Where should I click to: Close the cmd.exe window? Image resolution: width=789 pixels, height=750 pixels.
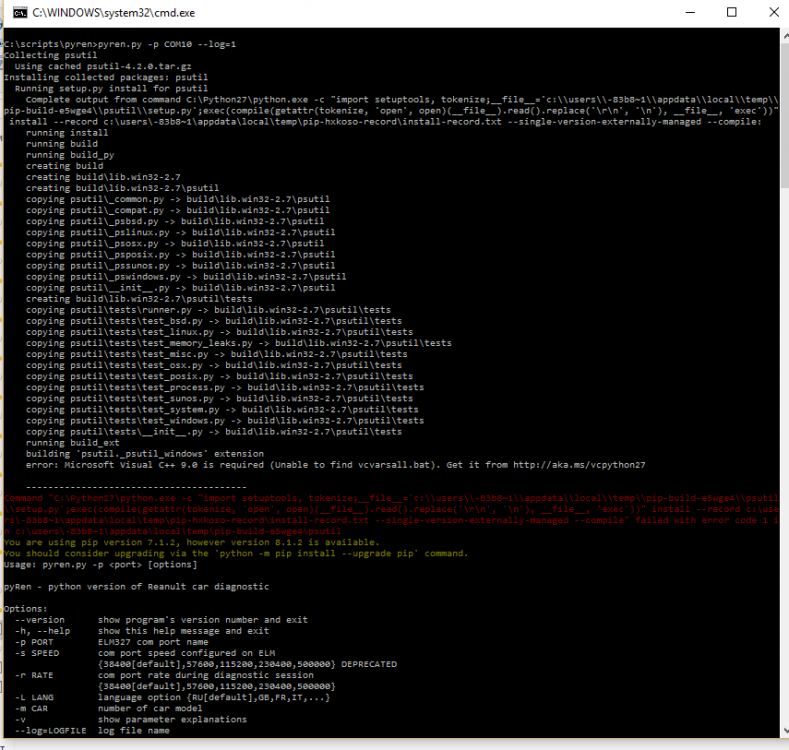(x=774, y=13)
